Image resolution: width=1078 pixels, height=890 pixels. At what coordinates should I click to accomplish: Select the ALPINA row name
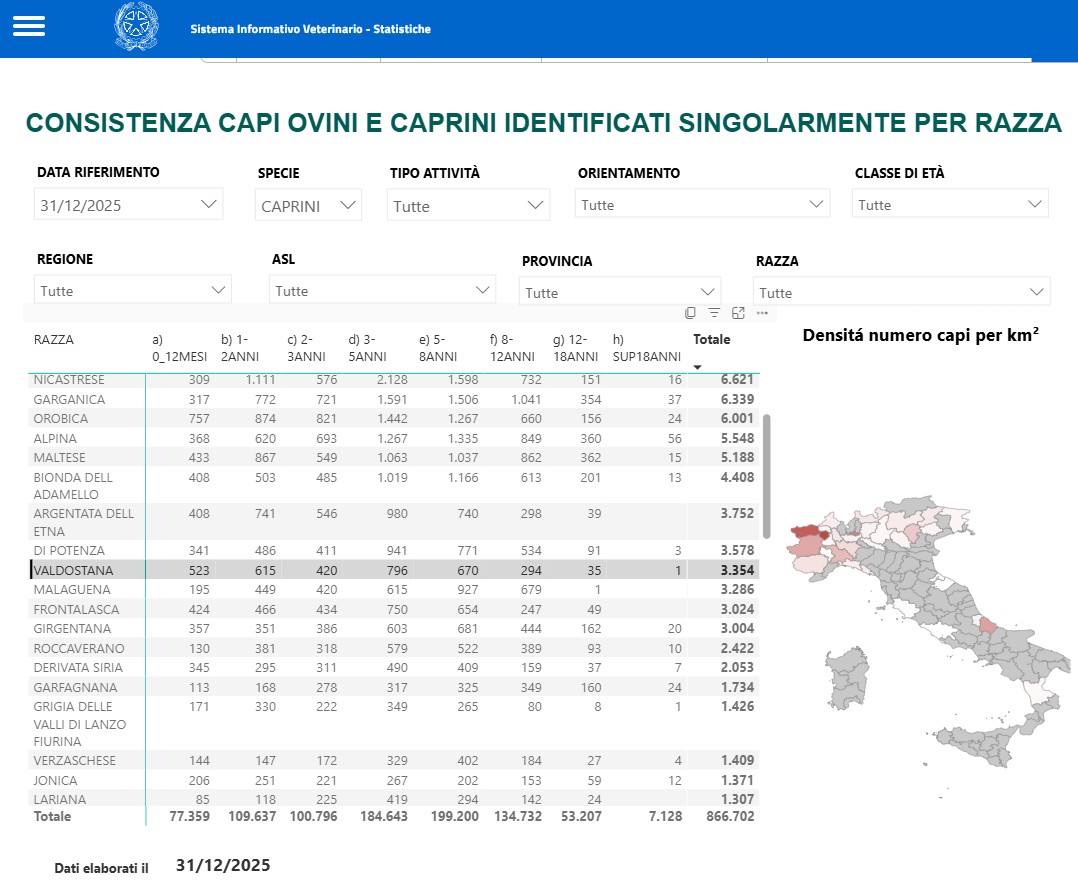pos(55,438)
